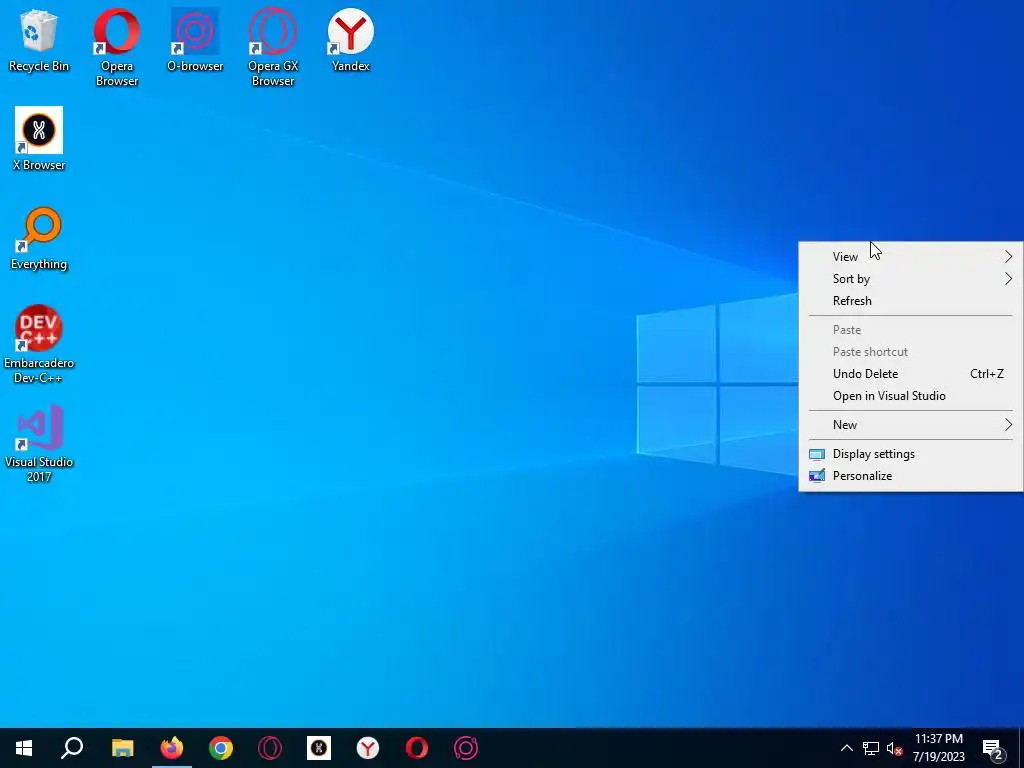The image size is (1024, 768).
Task: Launch Opera GX from the taskbar
Action: click(x=270, y=748)
